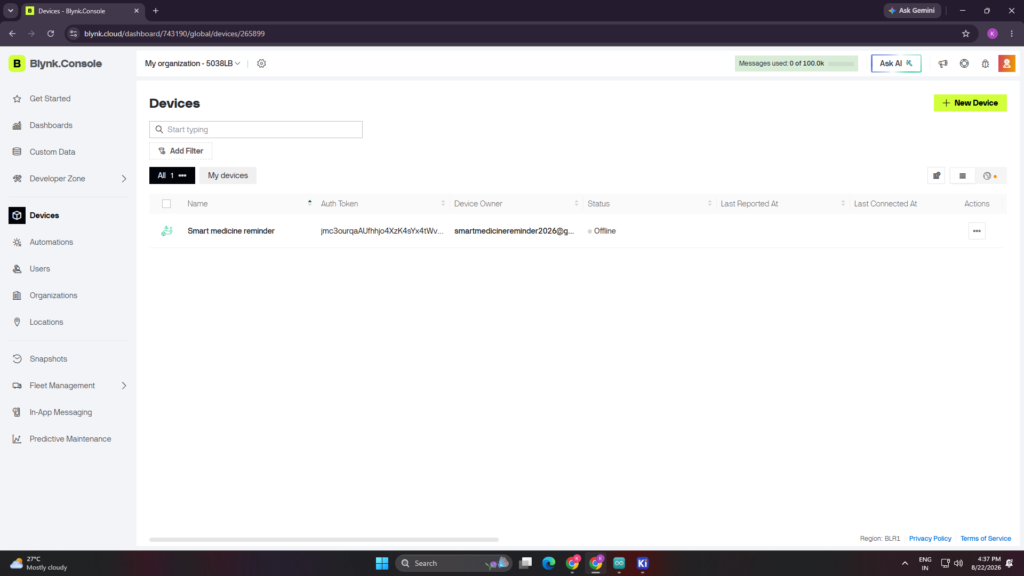1024x576 pixels.
Task: Click Add Filter button
Action: (181, 151)
